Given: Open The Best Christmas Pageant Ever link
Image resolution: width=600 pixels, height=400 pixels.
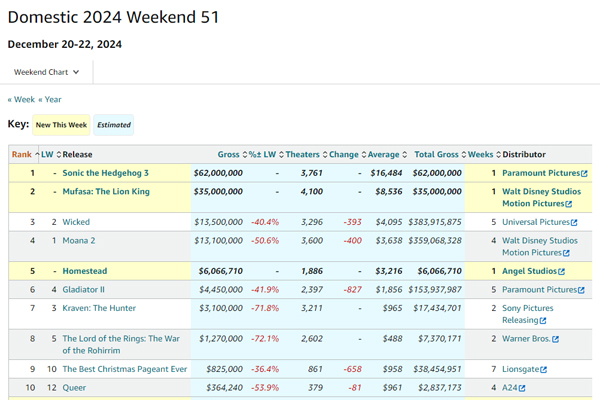Looking at the screenshot, I should click(x=125, y=369).
